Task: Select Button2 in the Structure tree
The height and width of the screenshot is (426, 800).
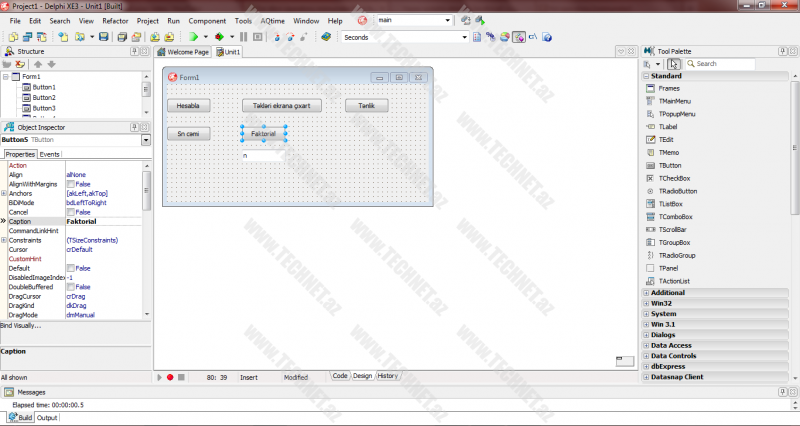Action: (x=43, y=98)
